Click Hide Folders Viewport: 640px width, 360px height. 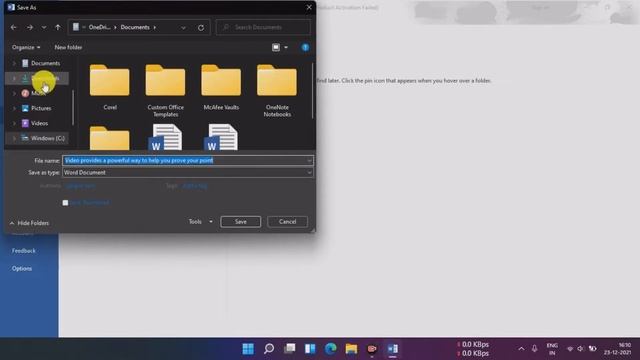pos(29,223)
